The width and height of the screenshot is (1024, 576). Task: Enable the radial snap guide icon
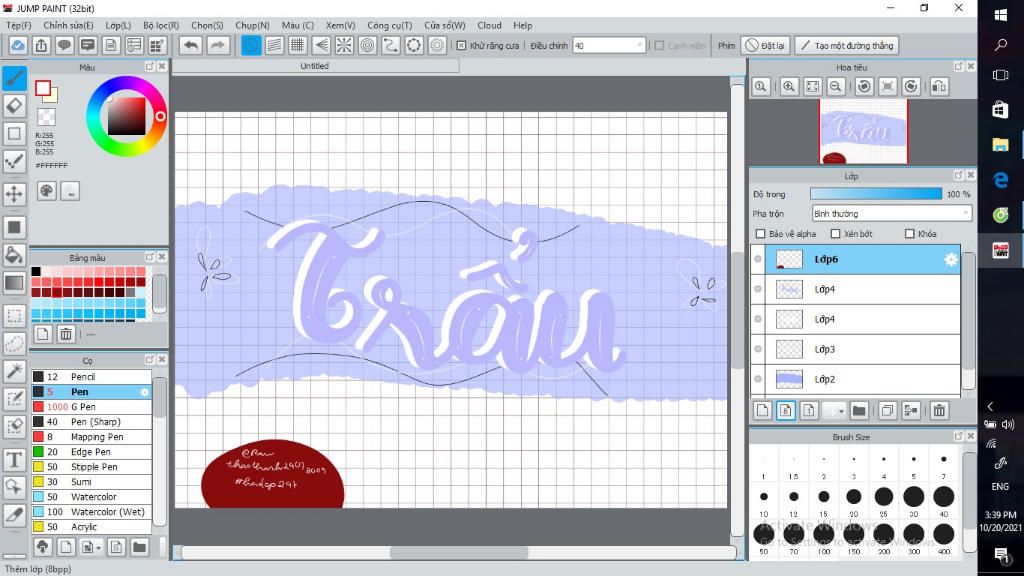344,45
